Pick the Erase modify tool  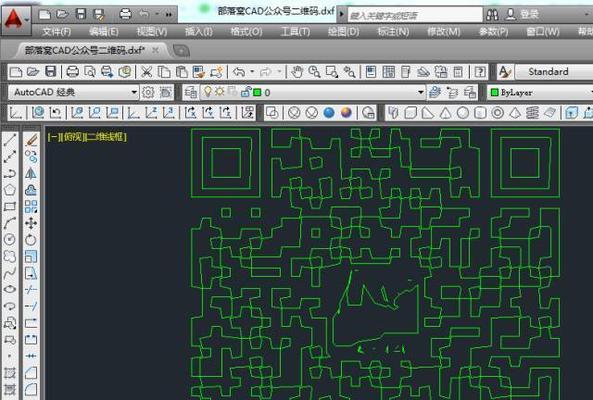[x=31, y=140]
